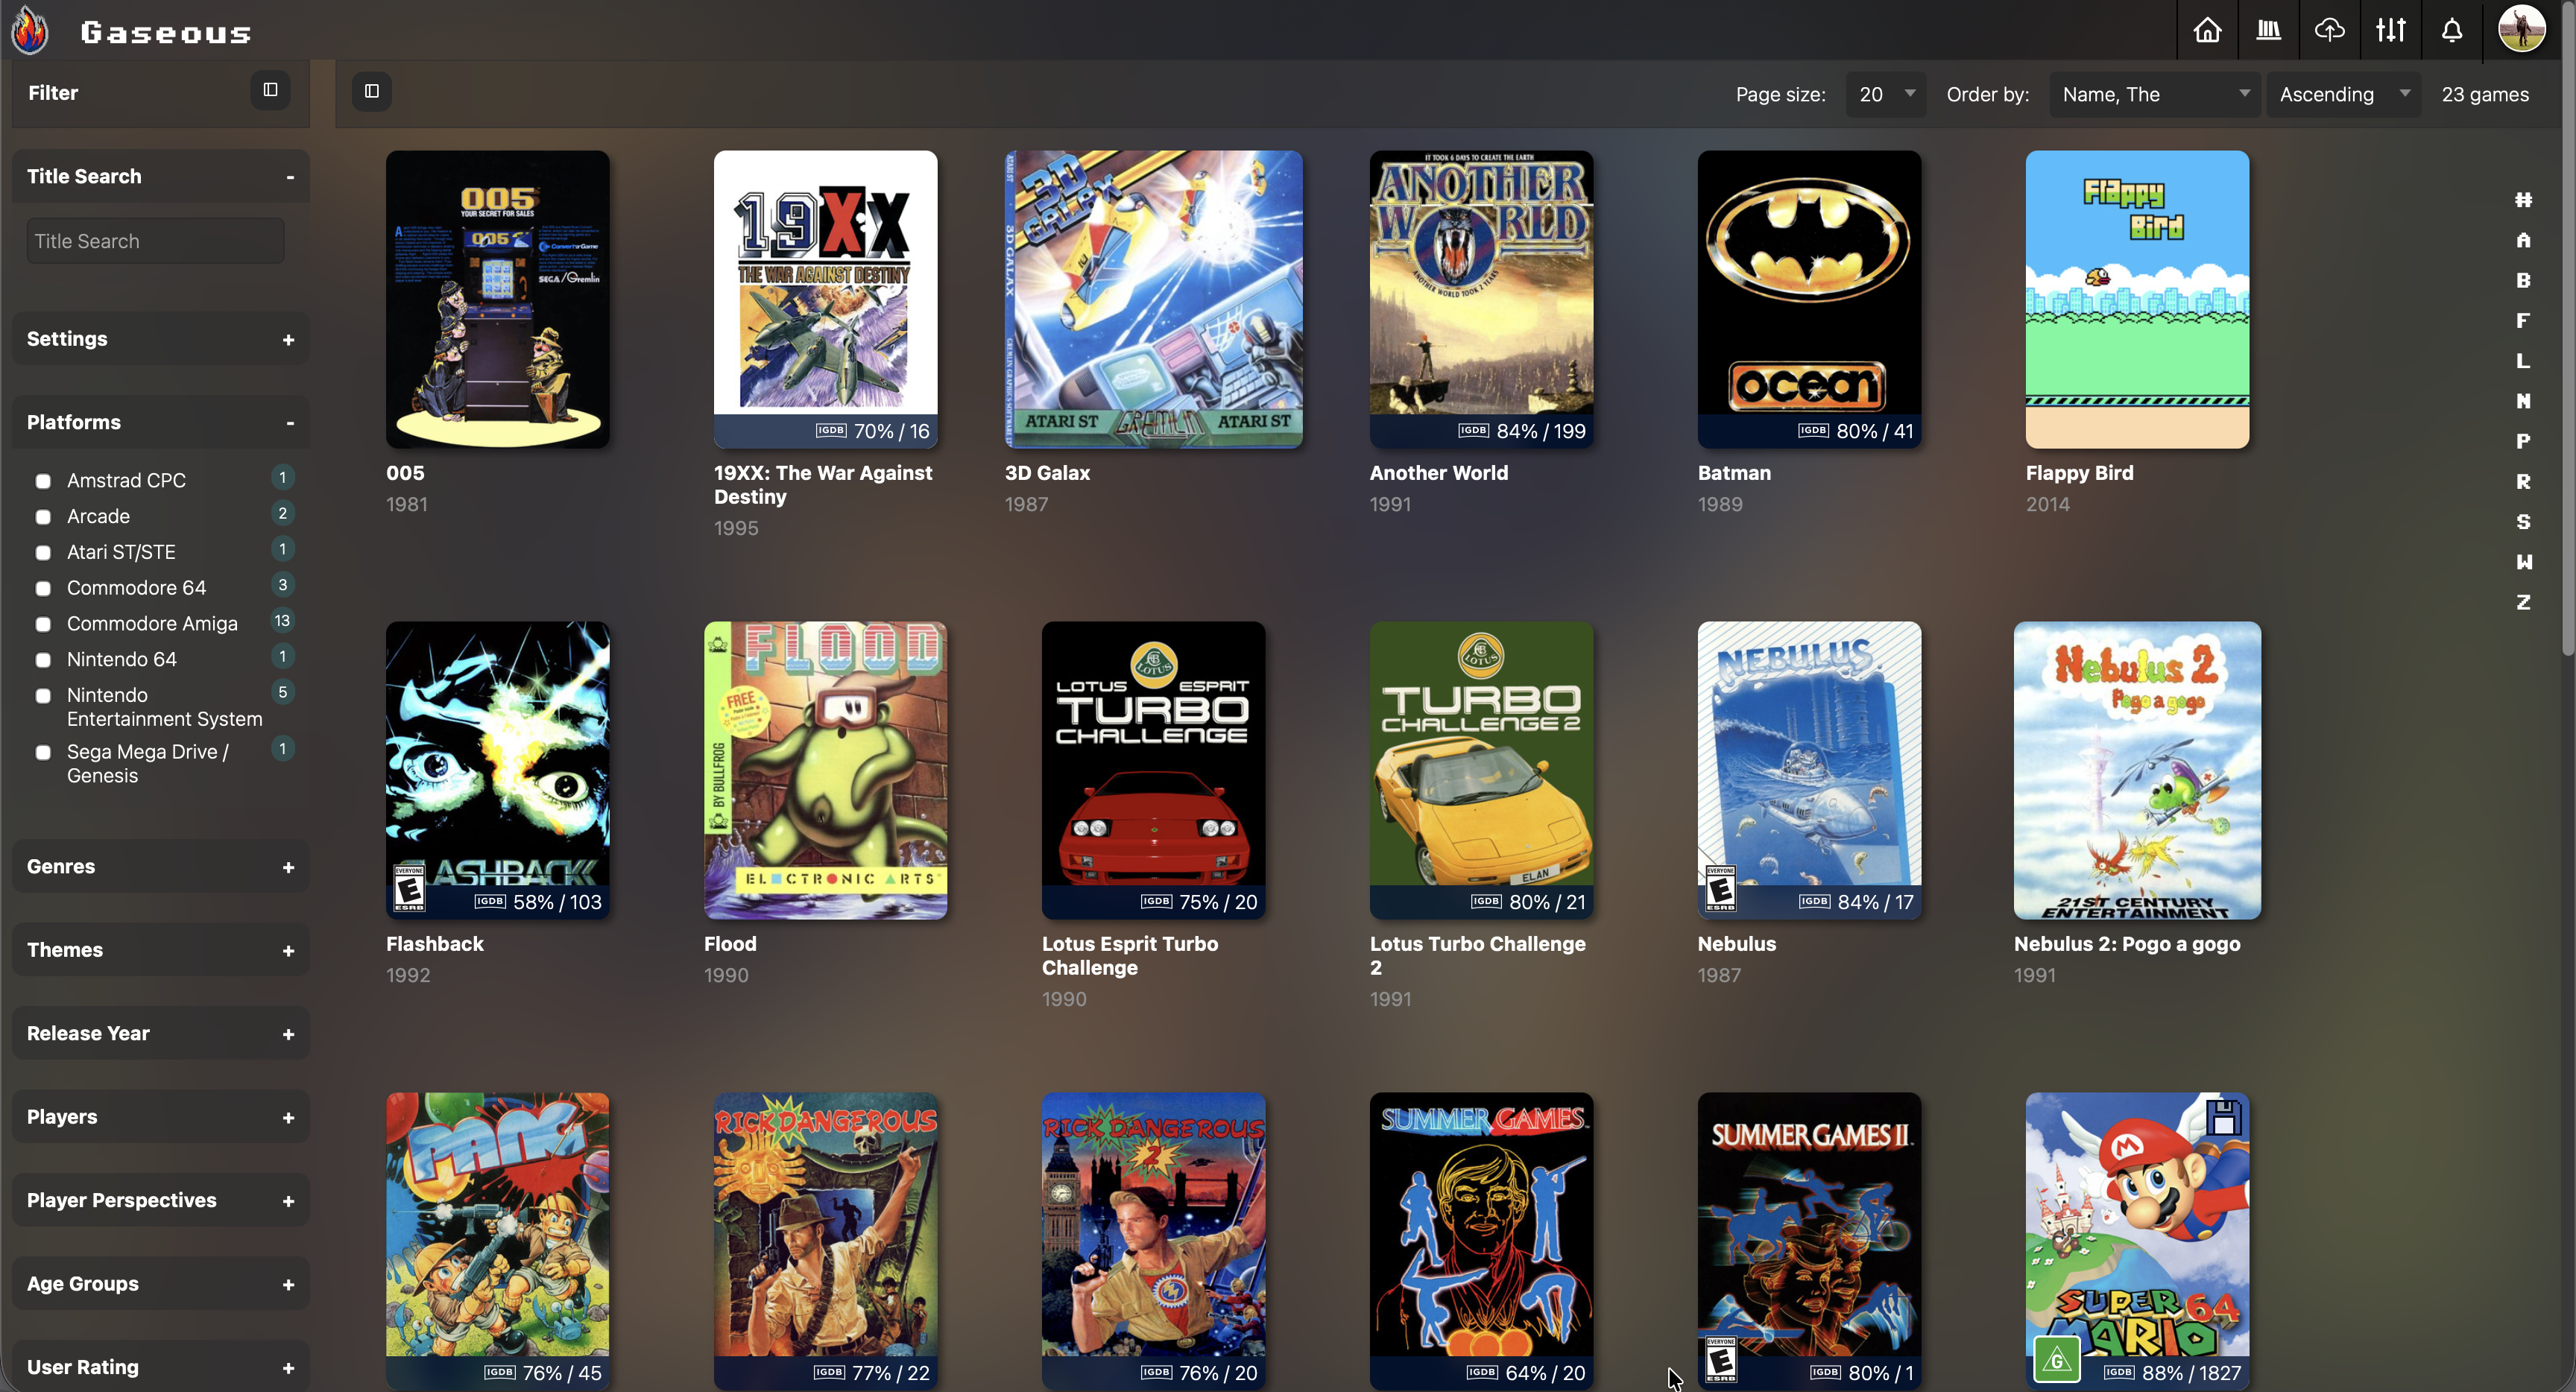Click in the Title Search input field

coord(155,241)
